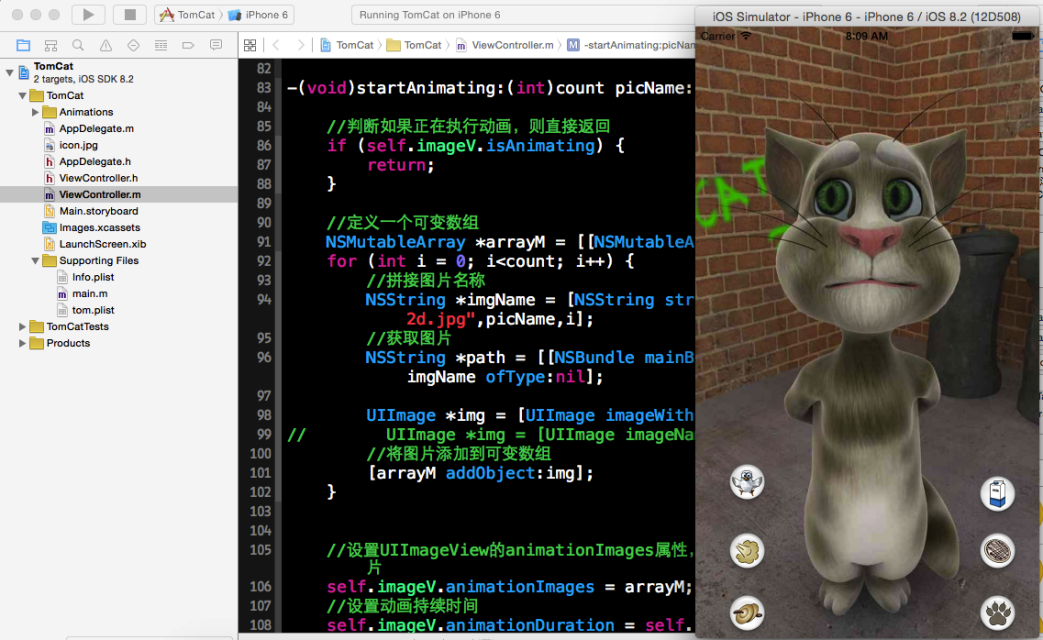This screenshot has width=1043, height=640.
Task: Click the simulator status bar time 8:09 AM
Action: click(866, 36)
